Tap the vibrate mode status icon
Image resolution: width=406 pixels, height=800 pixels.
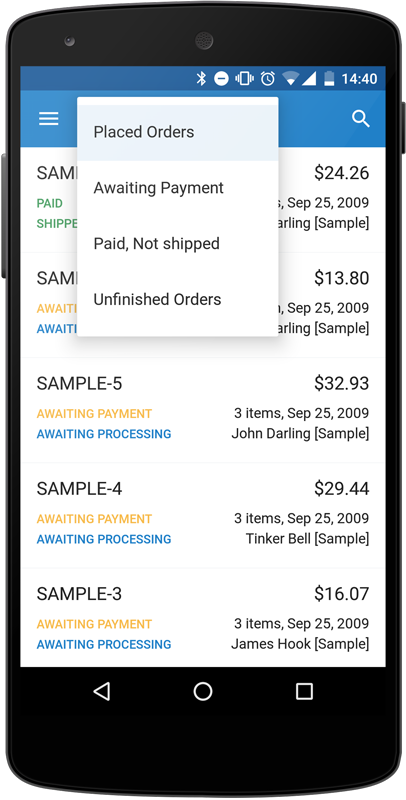244,79
